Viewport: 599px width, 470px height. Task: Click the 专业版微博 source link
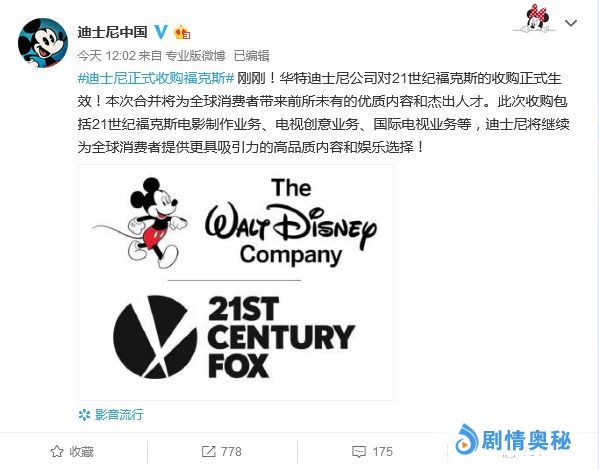point(195,56)
